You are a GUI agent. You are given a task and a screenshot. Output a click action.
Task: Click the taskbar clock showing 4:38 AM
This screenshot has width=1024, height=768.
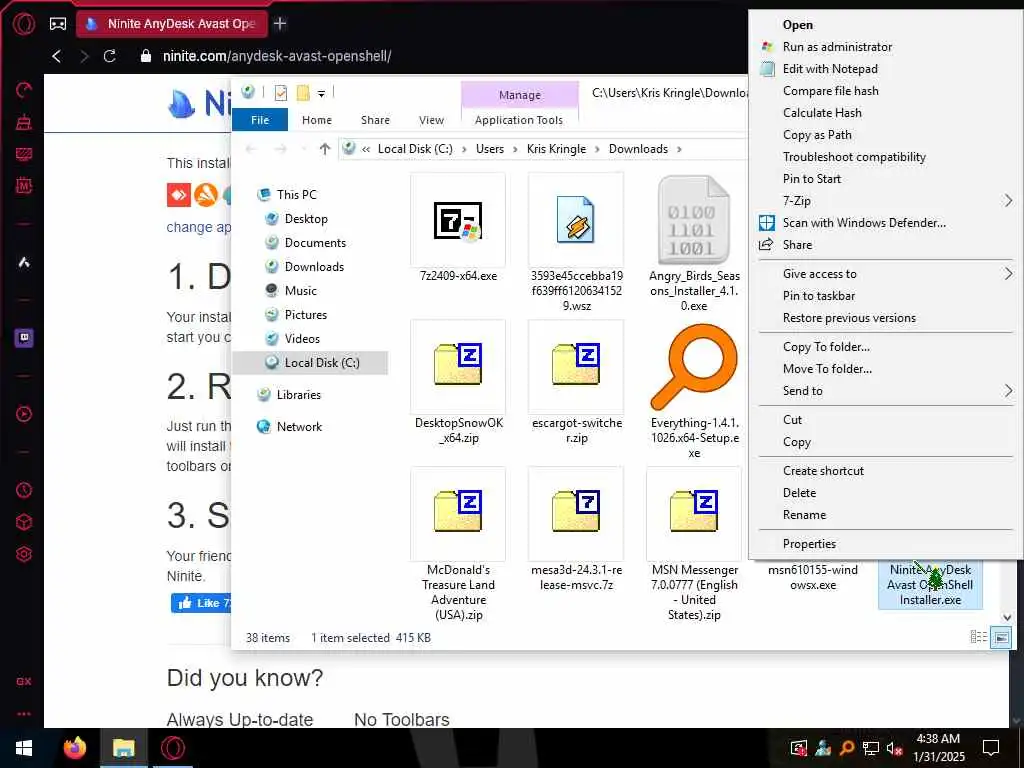[x=938, y=748]
